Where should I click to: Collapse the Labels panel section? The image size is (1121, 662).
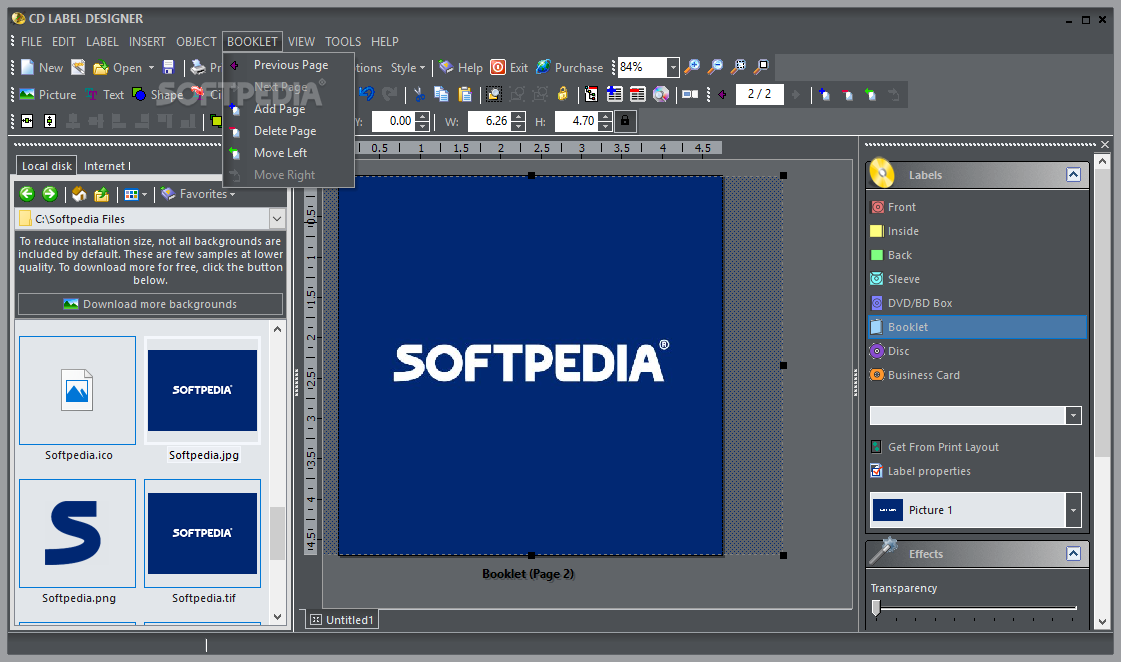[x=1073, y=174]
